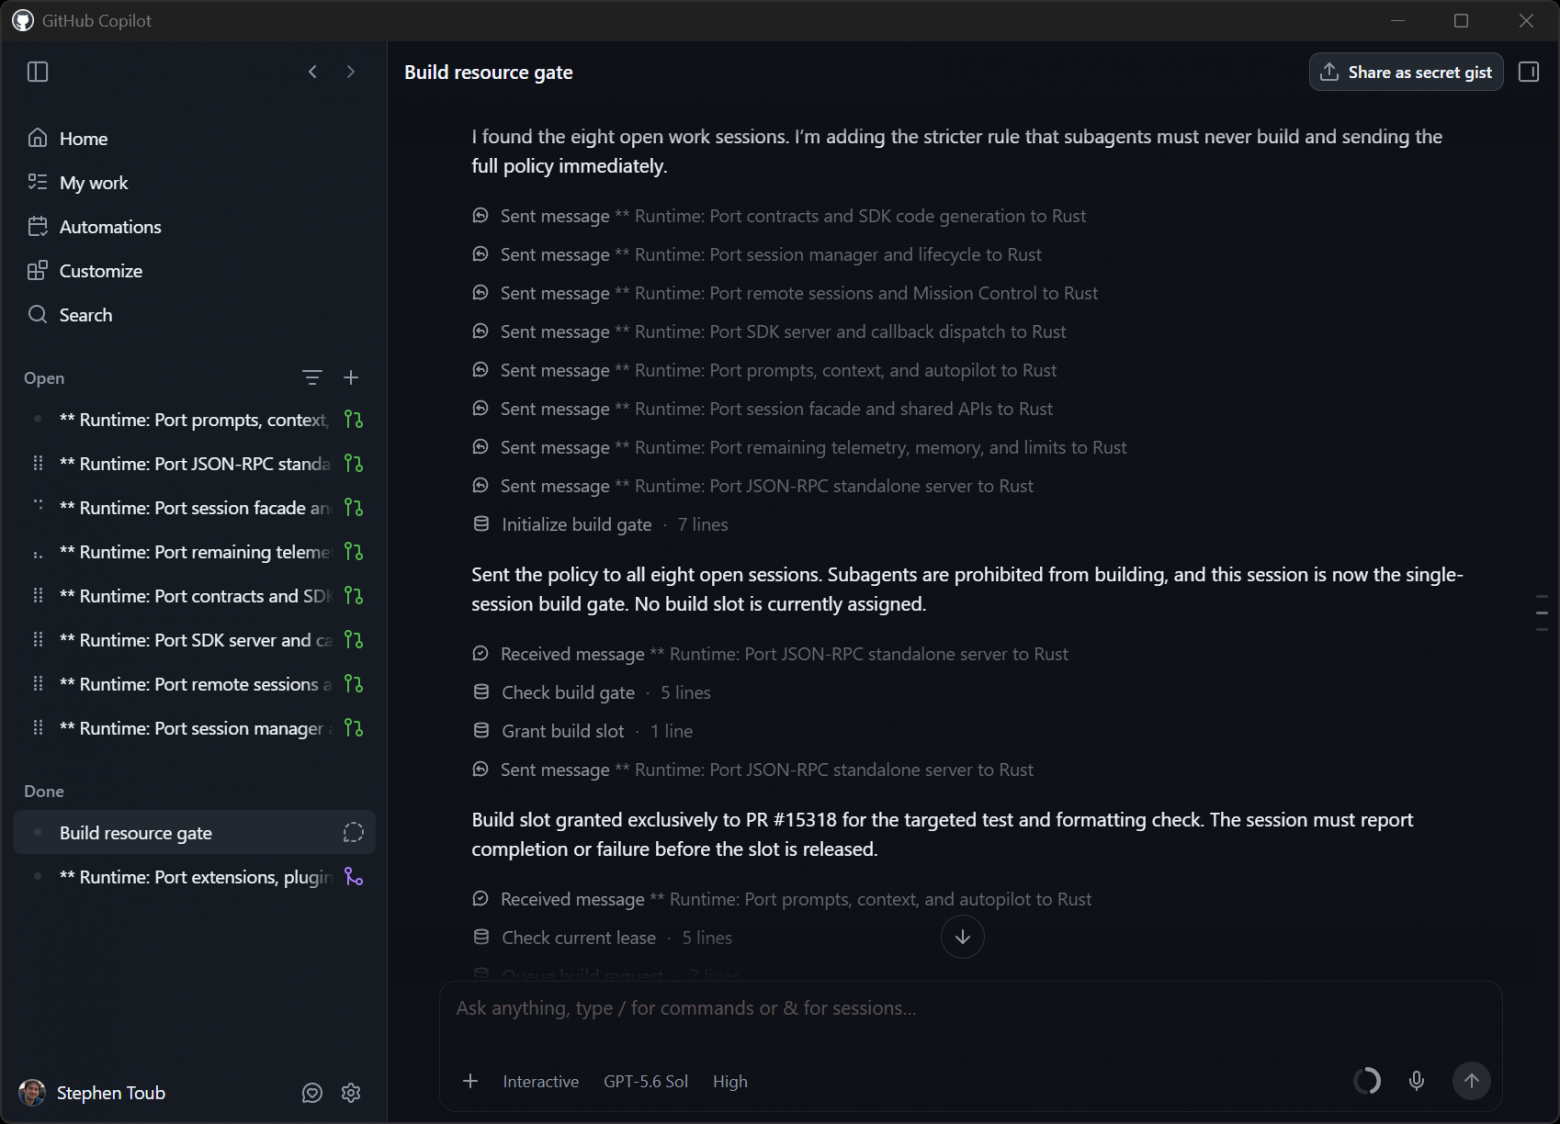Viewport: 1560px width, 1124px height.
Task: Open the filter icon beside Open sessions
Action: (312, 378)
